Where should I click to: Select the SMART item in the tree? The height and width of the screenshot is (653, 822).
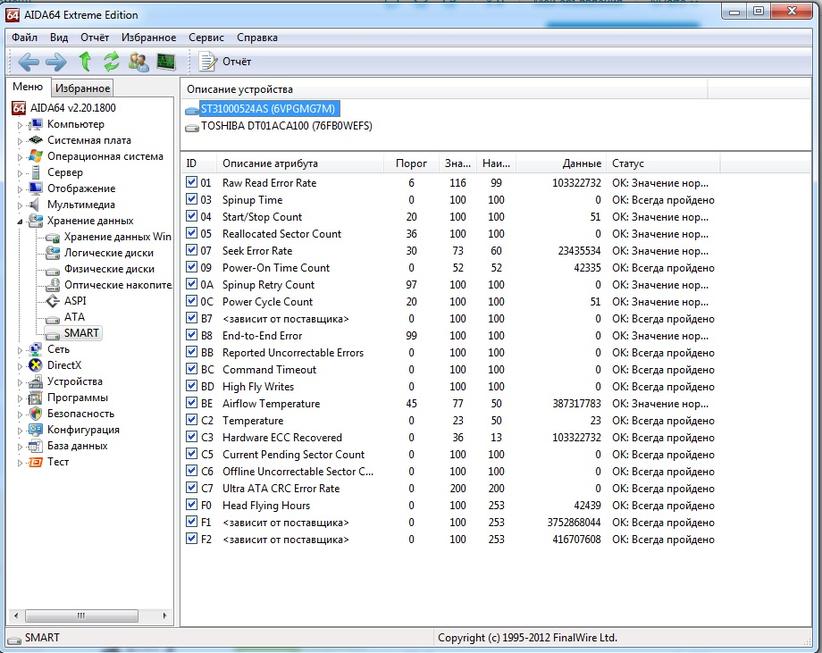coord(81,333)
